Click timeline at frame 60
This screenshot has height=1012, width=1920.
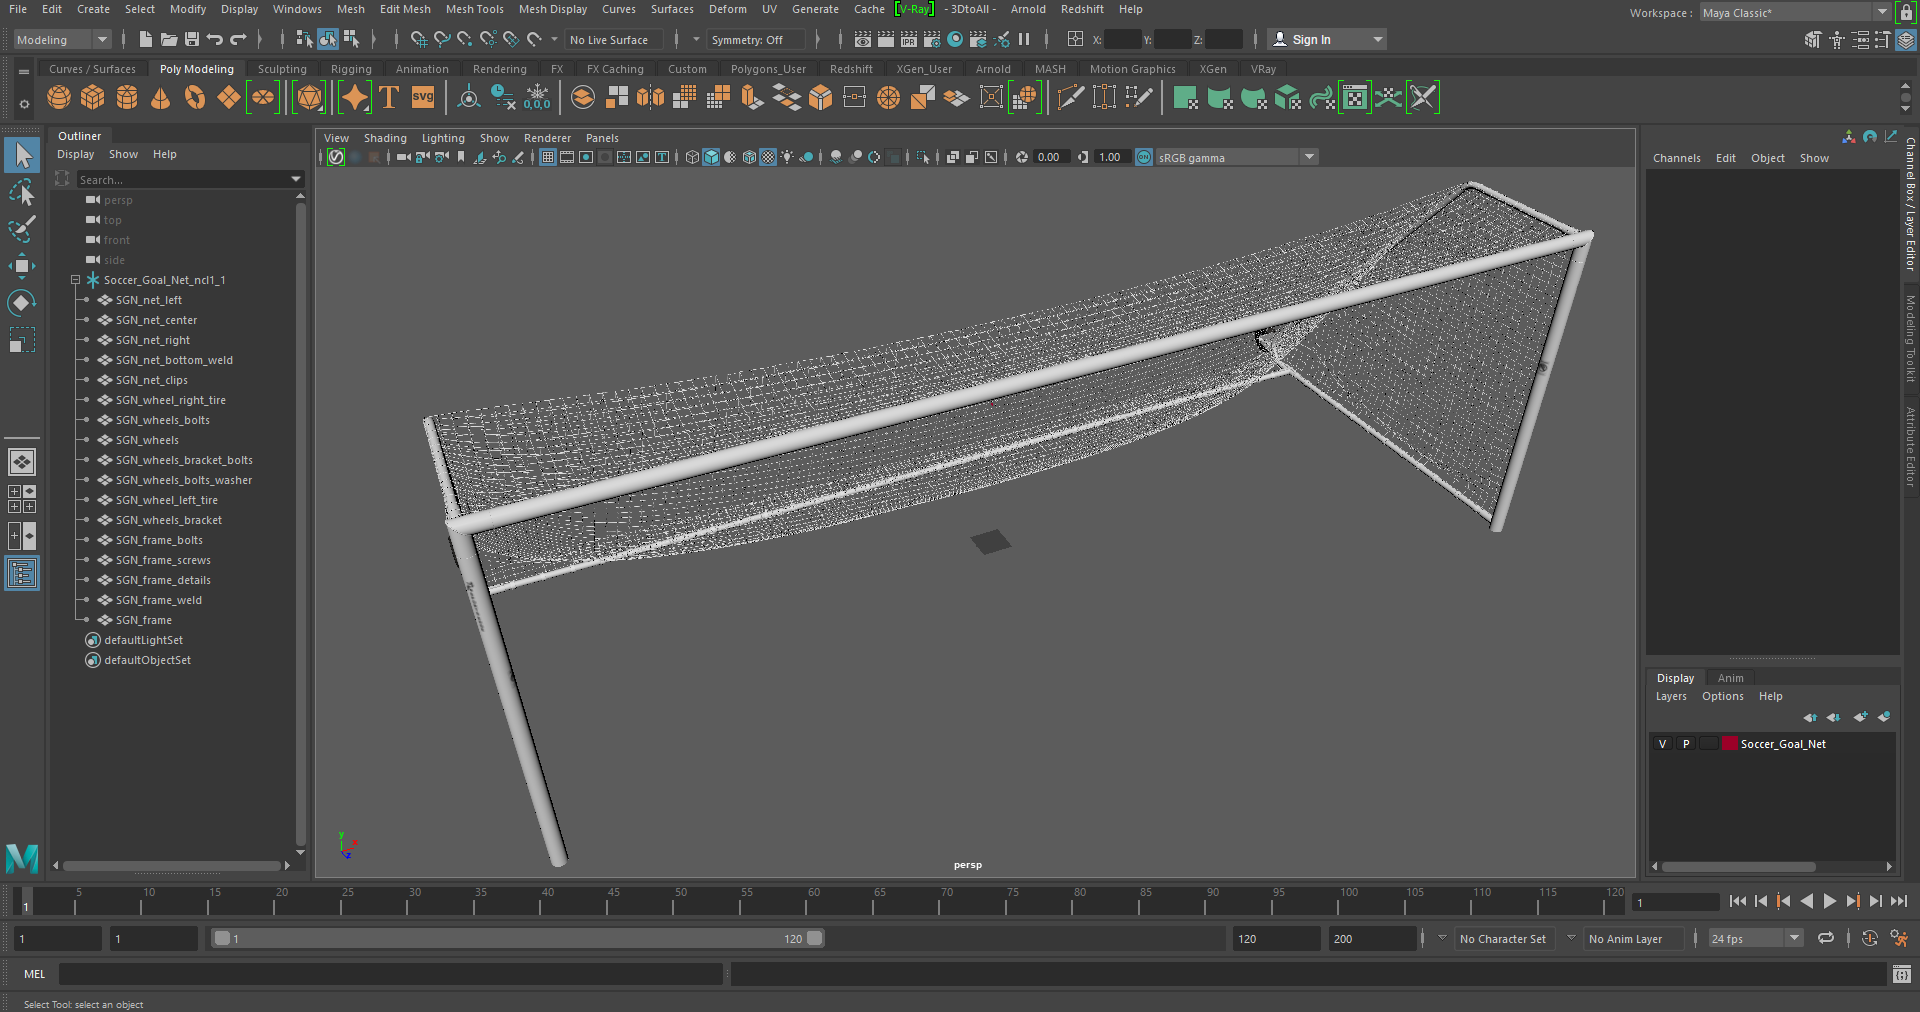814,901
